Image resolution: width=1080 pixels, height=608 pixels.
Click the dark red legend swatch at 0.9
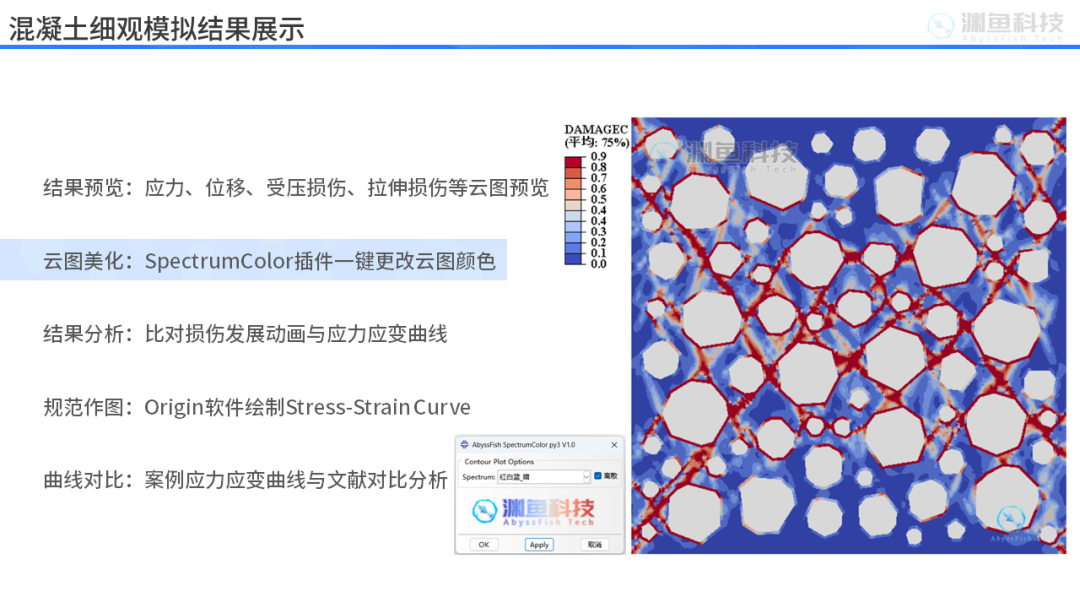click(x=573, y=162)
